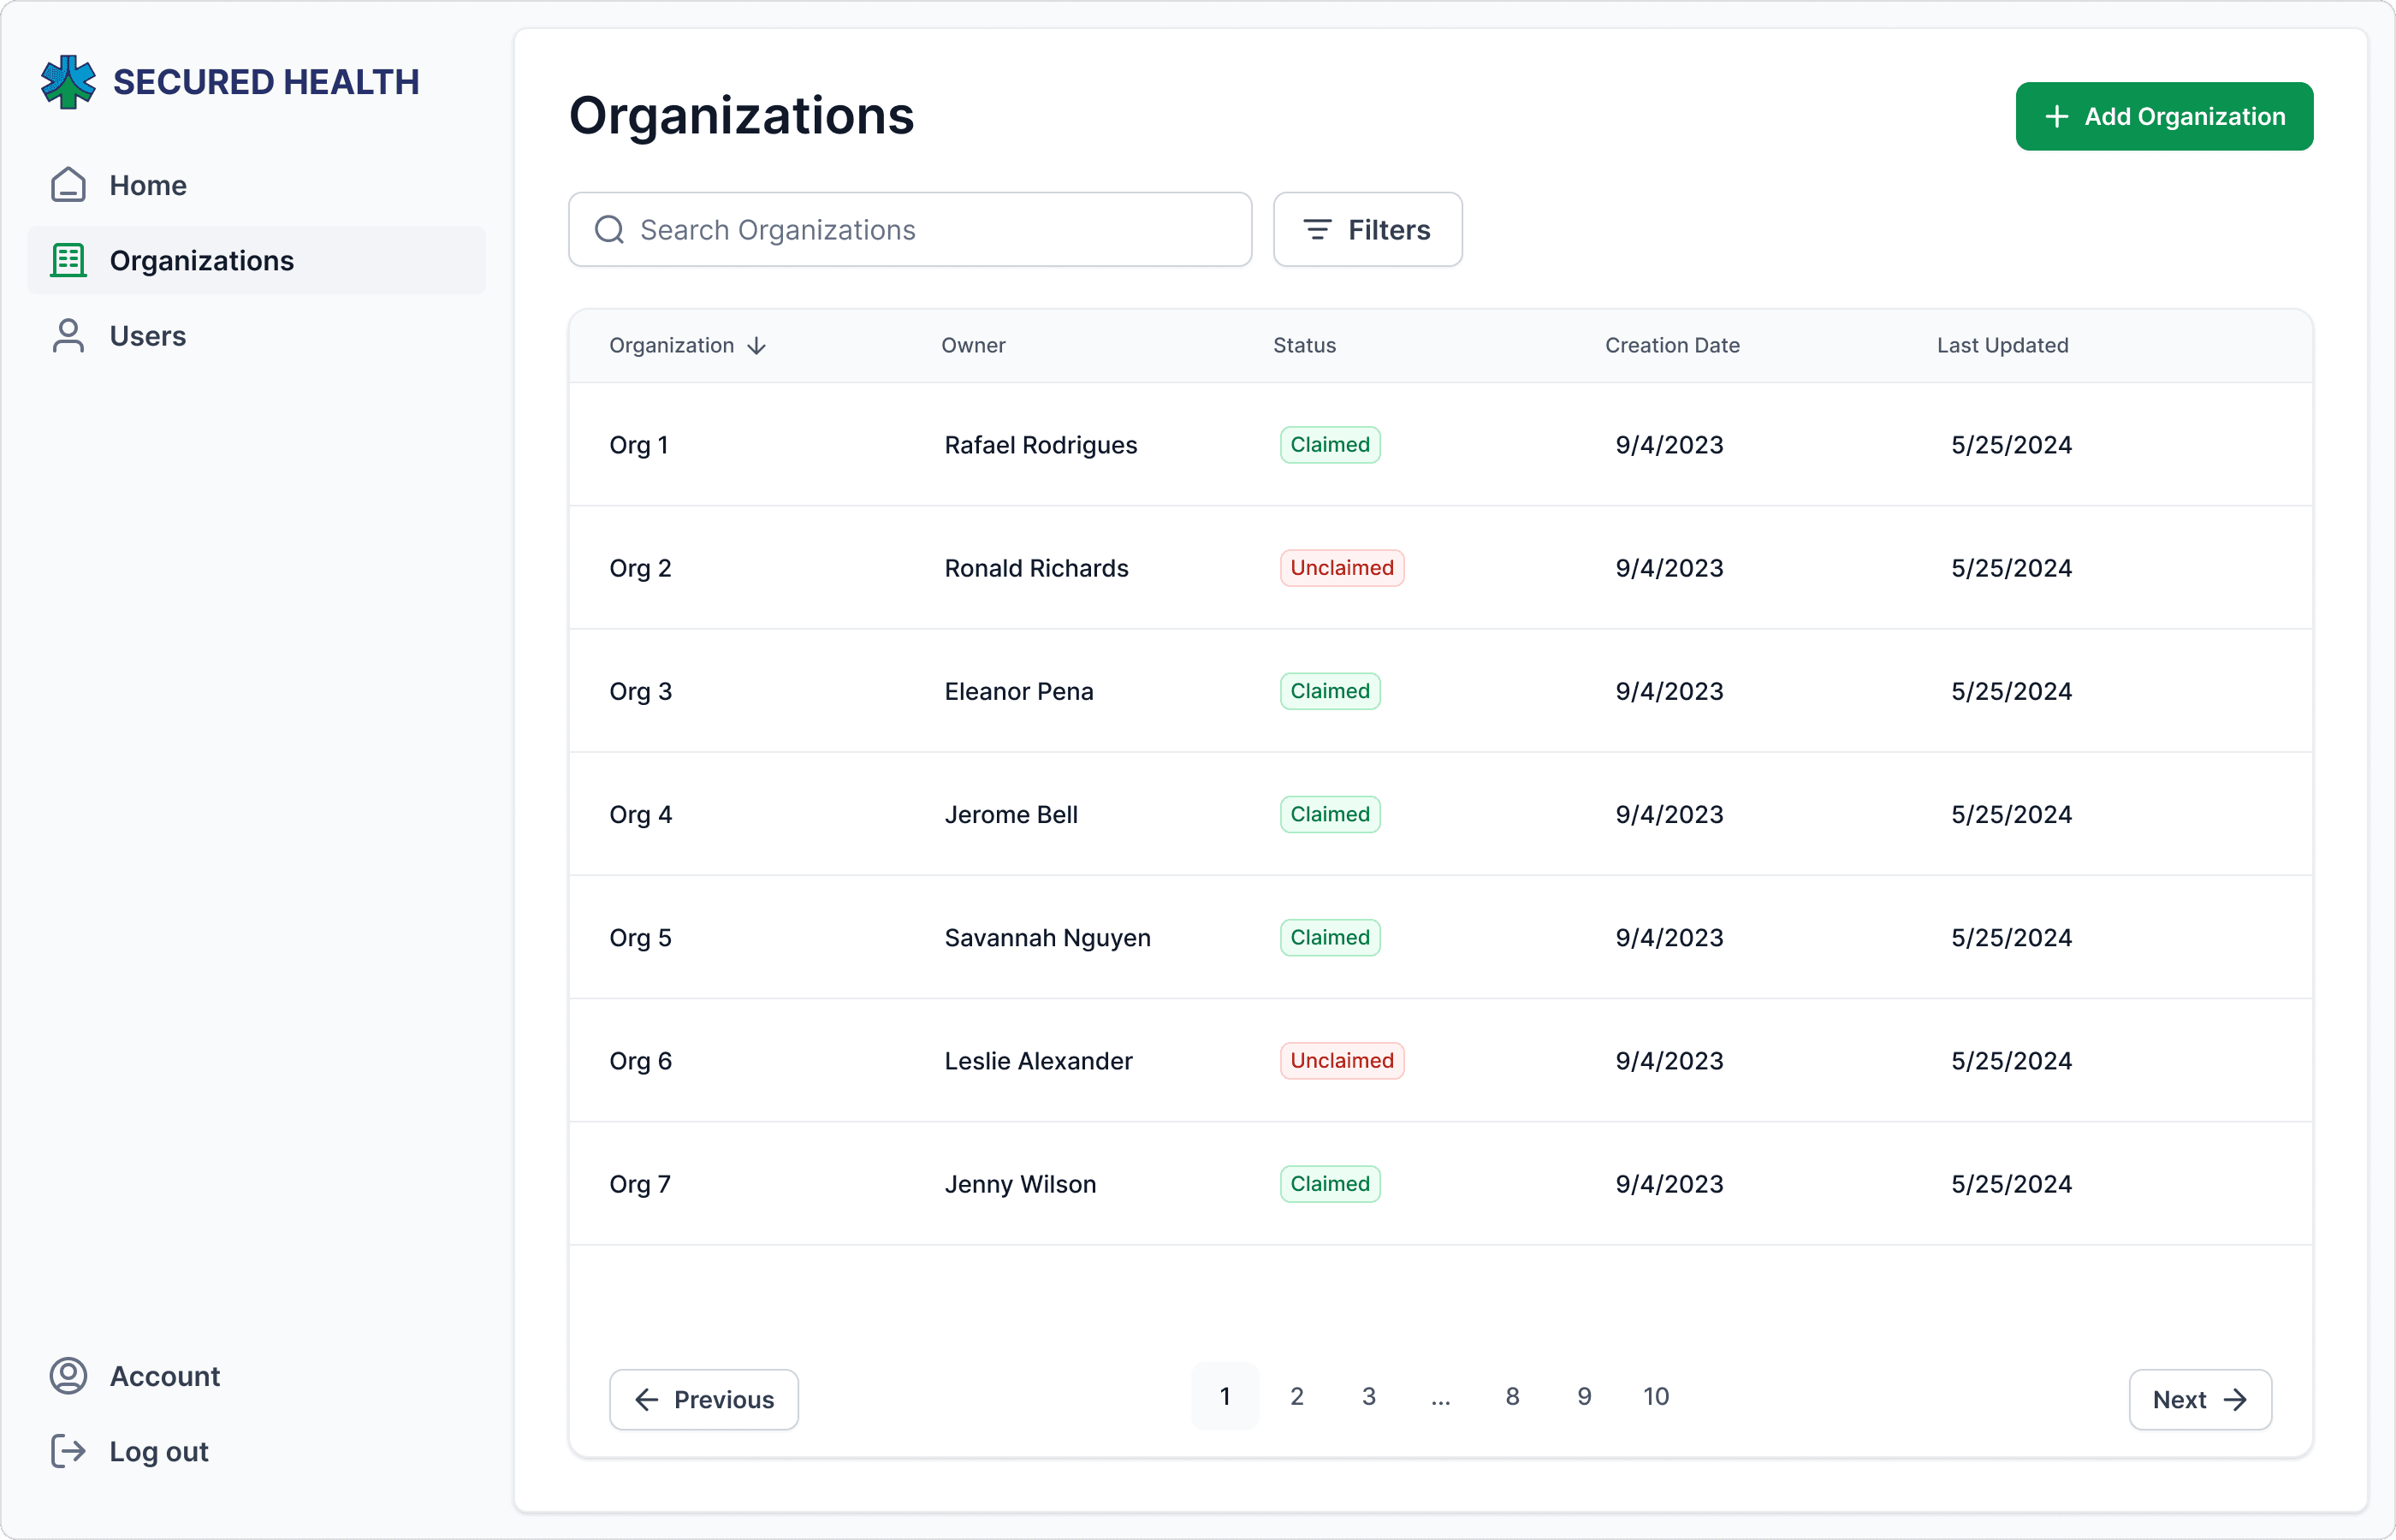This screenshot has height=1540, width=2396.
Task: Click the Home house icon
Action: pyautogui.click(x=68, y=185)
